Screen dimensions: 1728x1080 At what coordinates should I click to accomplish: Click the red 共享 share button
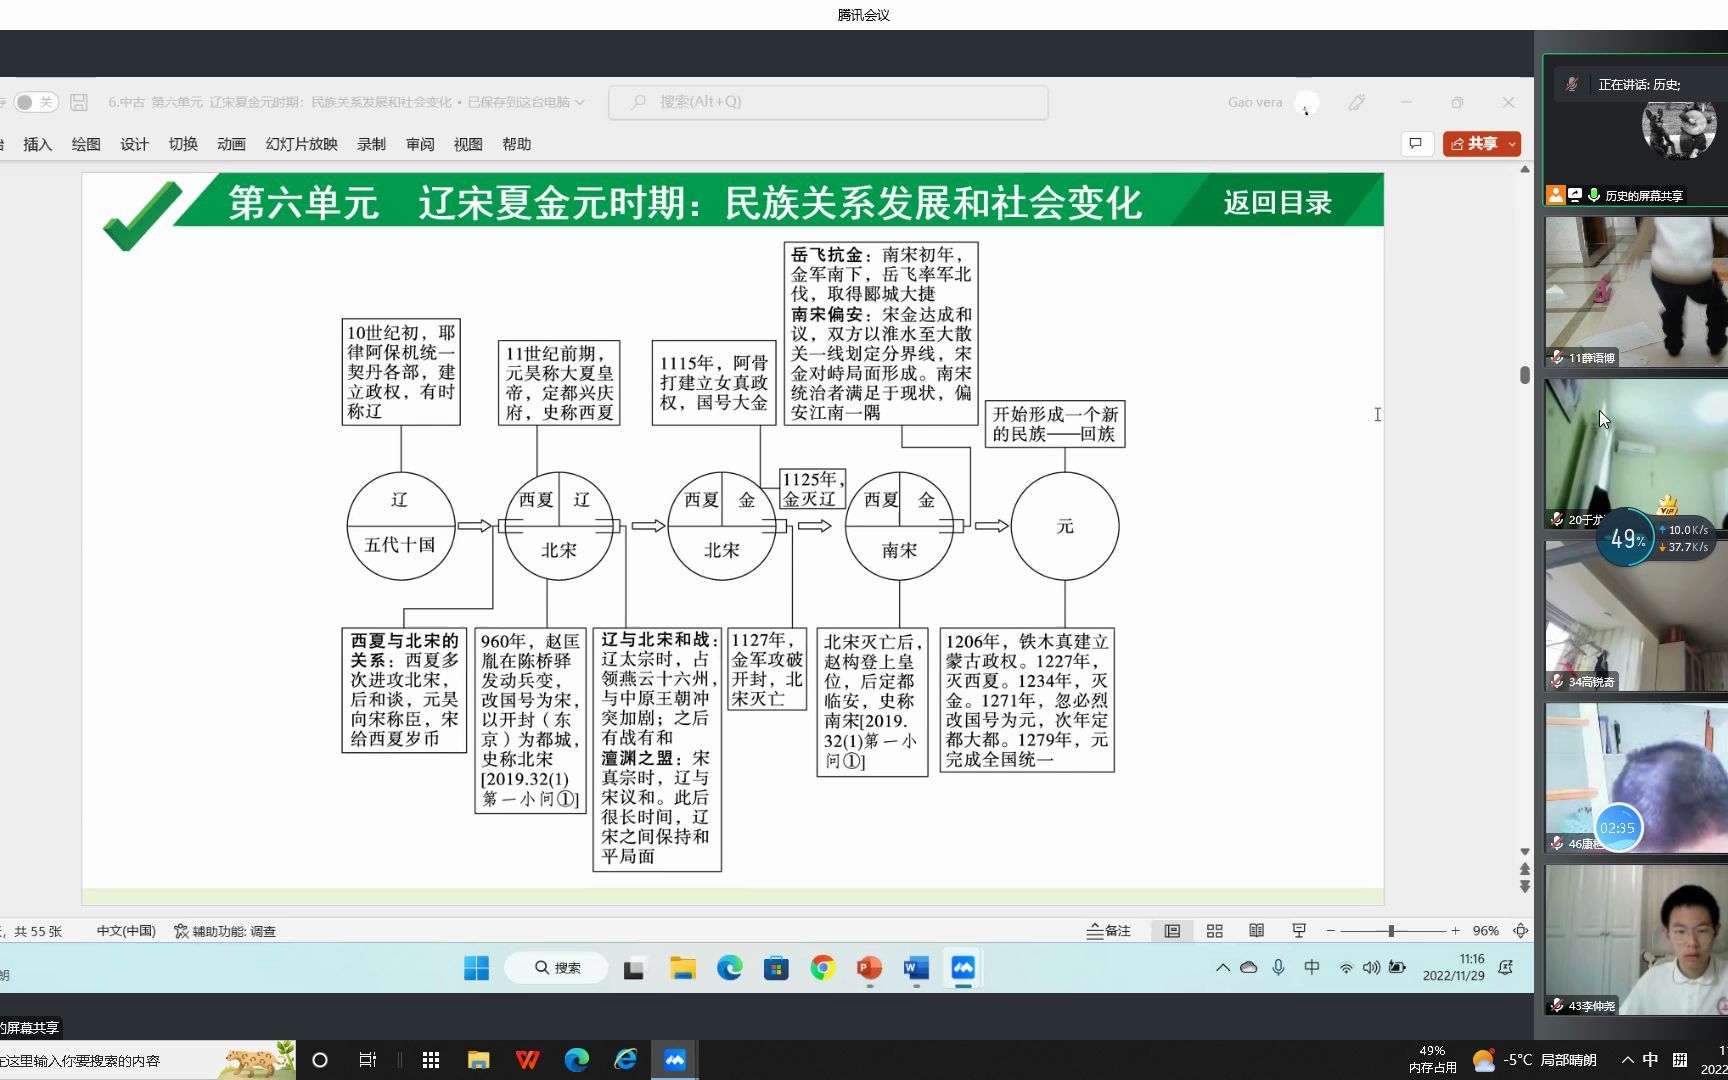[1474, 144]
